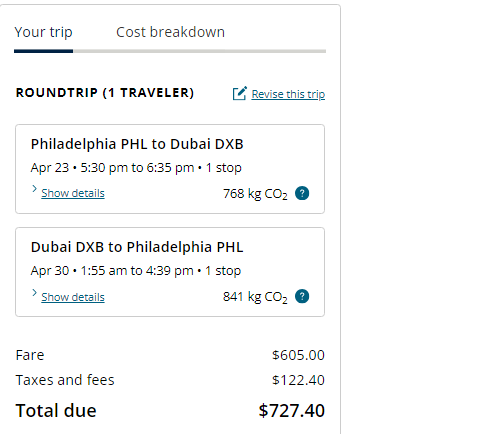
Task: Click the 841 kg CO2 emissions text
Action: pos(255,297)
